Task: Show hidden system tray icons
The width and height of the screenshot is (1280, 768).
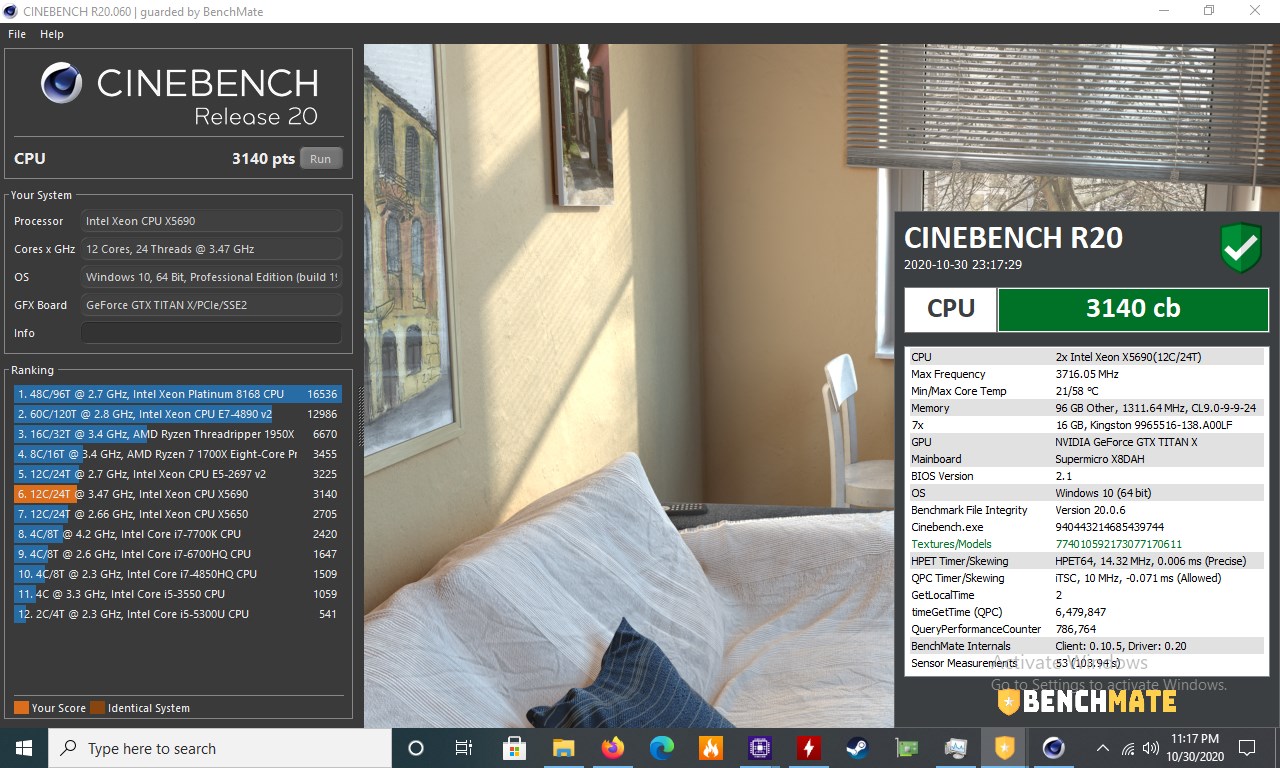Action: pos(1103,748)
